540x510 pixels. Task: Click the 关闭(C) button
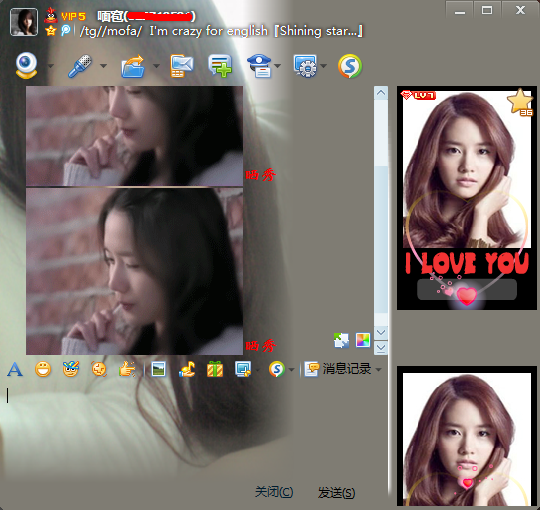pos(274,492)
